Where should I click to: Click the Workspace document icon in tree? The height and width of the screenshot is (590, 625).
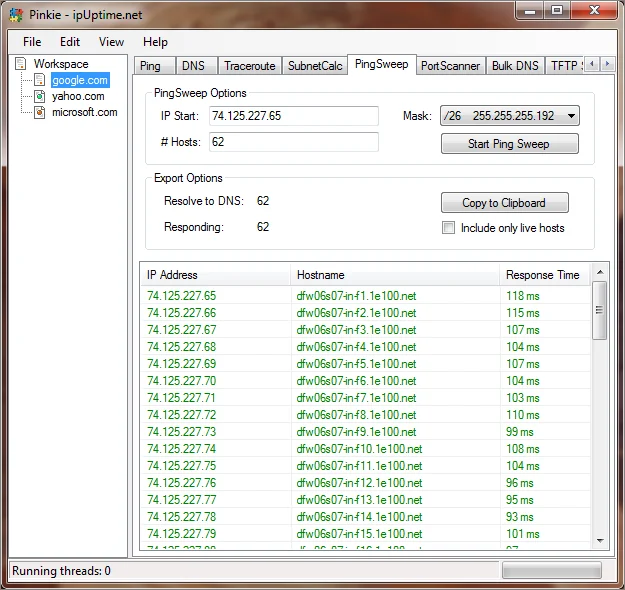(x=21, y=64)
